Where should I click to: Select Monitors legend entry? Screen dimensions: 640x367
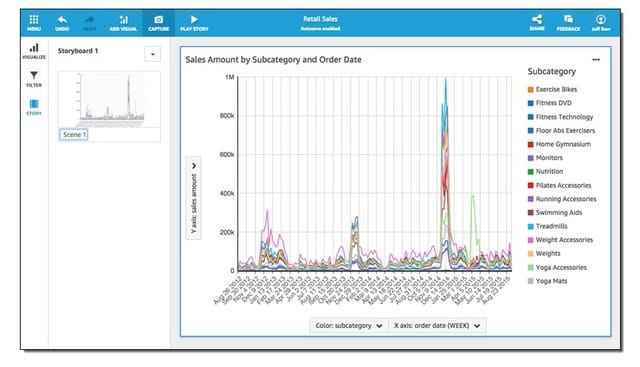[x=545, y=158]
